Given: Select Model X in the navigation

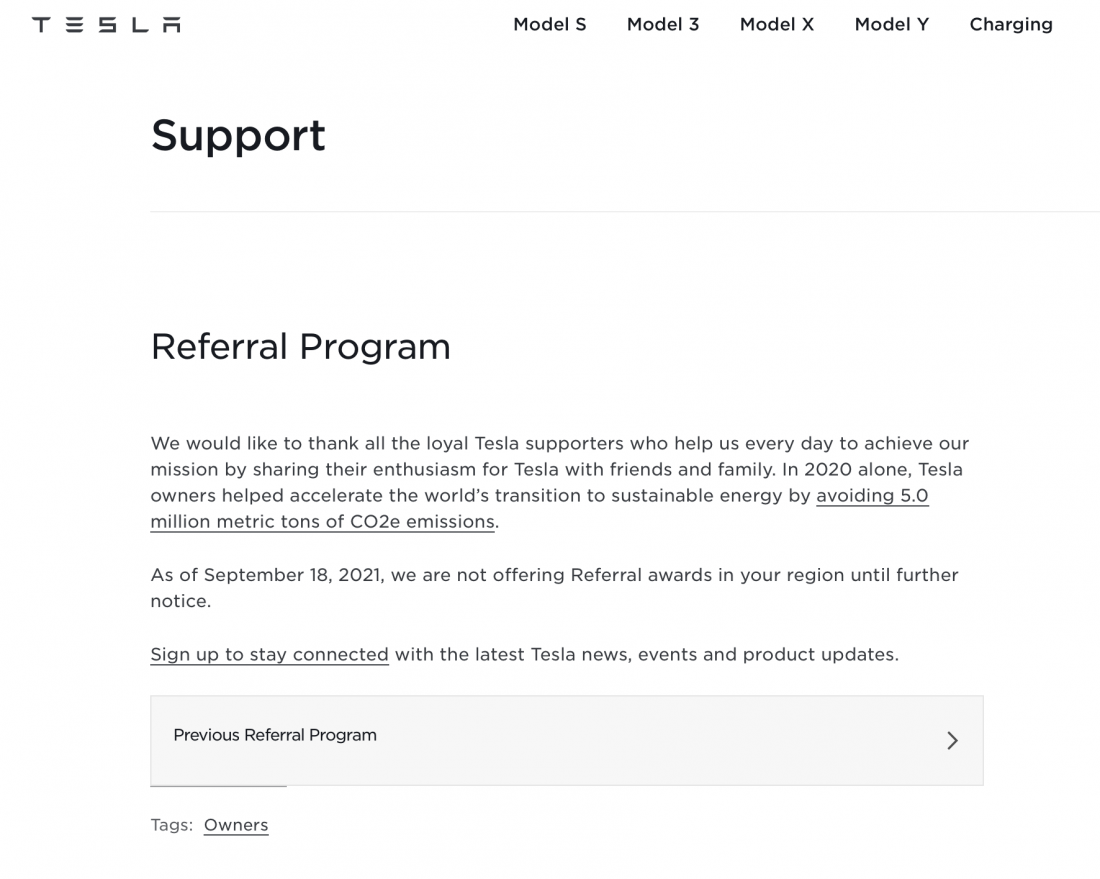Looking at the screenshot, I should click(777, 25).
